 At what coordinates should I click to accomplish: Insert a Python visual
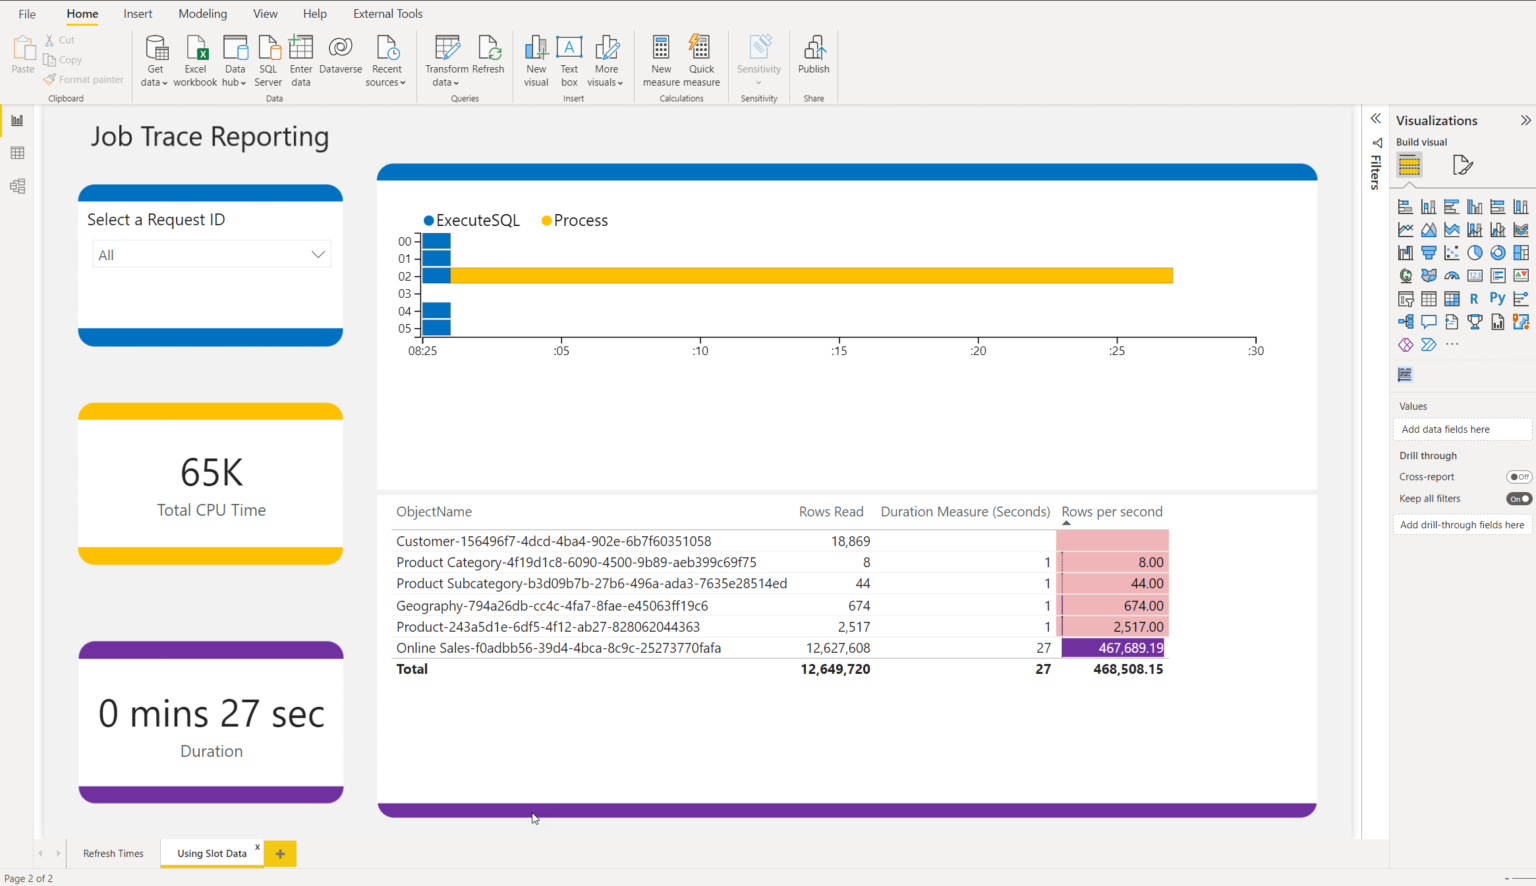[1497, 297]
